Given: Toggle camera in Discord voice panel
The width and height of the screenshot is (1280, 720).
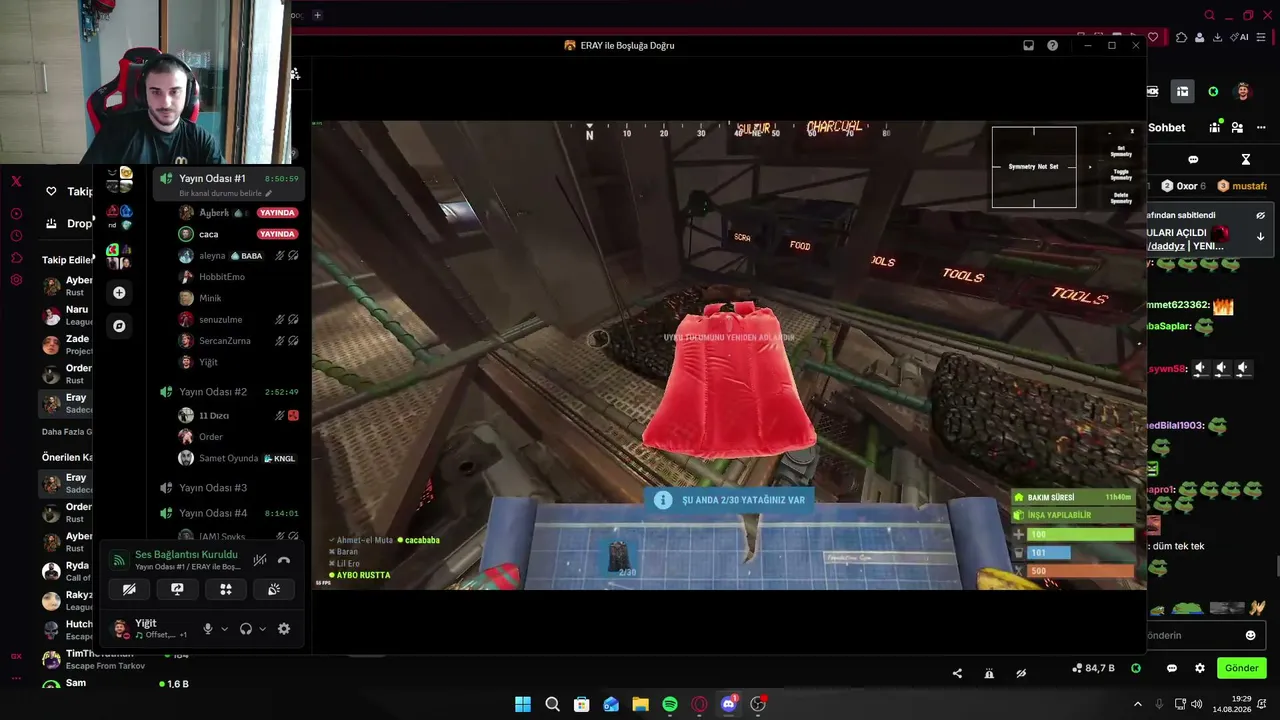Looking at the screenshot, I should pyautogui.click(x=129, y=590).
